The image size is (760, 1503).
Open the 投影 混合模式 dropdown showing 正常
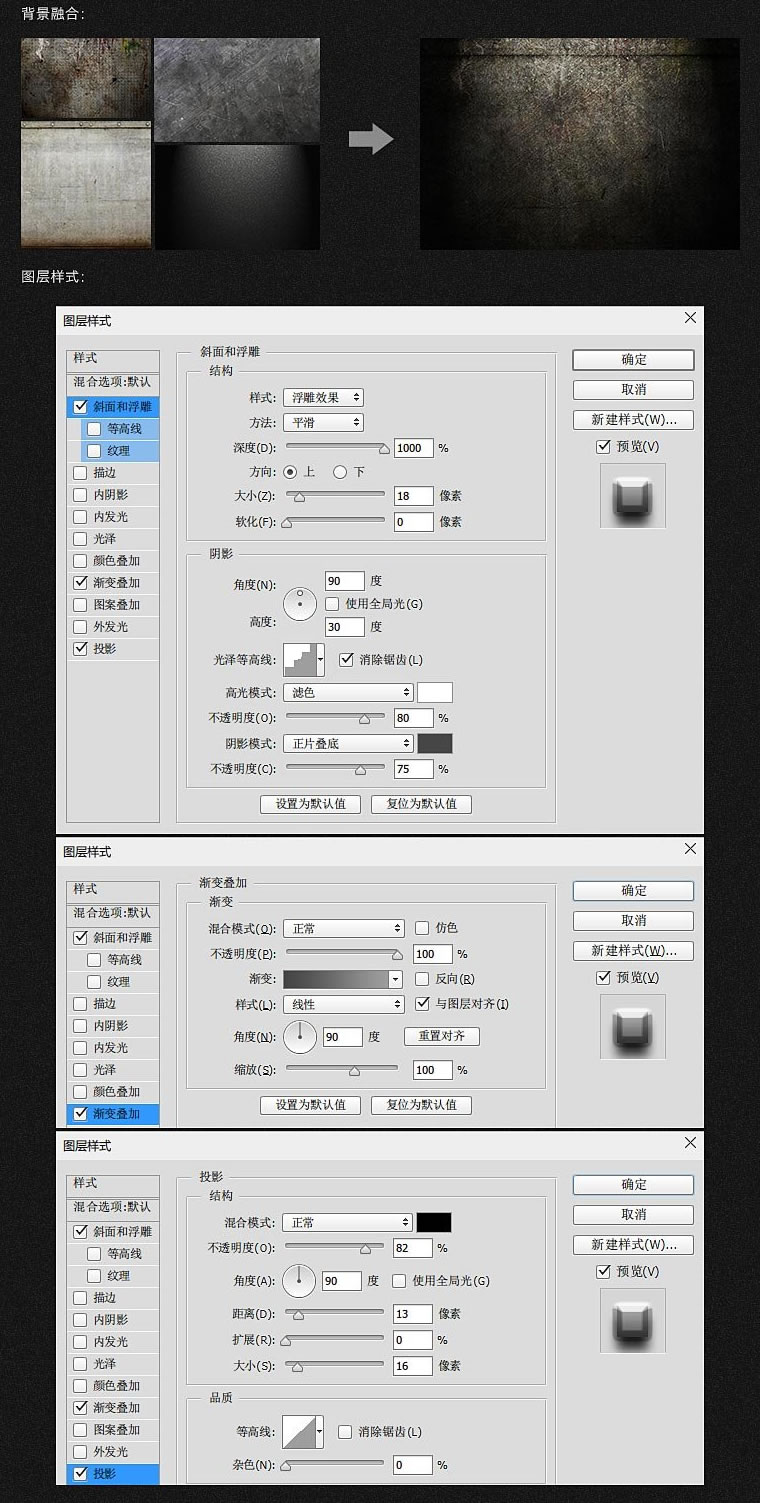(347, 1222)
